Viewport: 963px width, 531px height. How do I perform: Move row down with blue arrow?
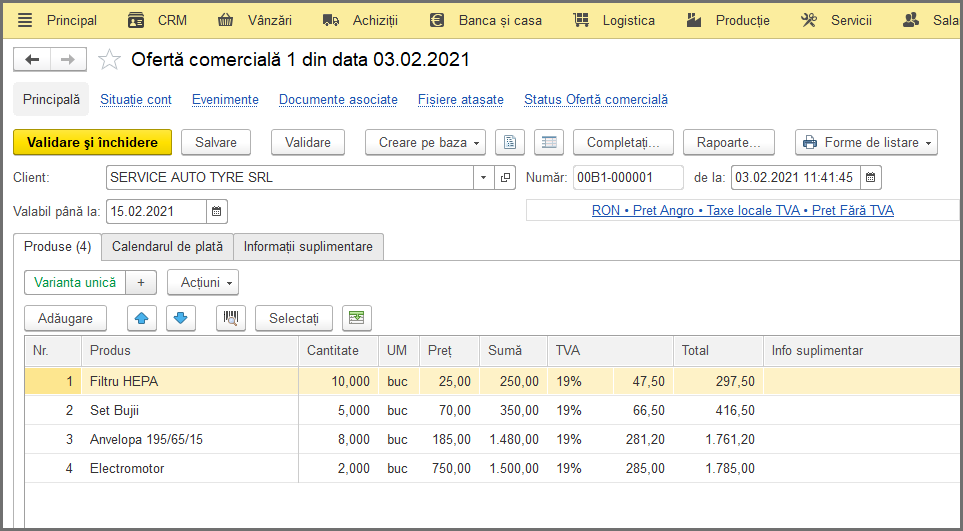point(181,318)
